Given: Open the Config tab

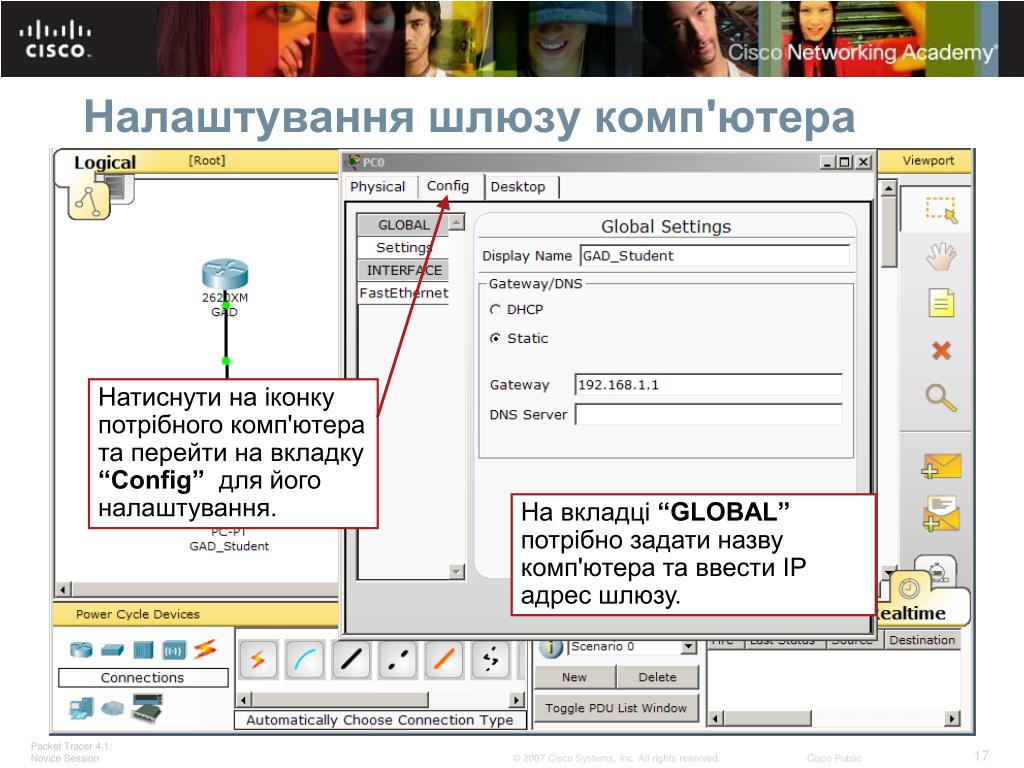Looking at the screenshot, I should [x=448, y=186].
